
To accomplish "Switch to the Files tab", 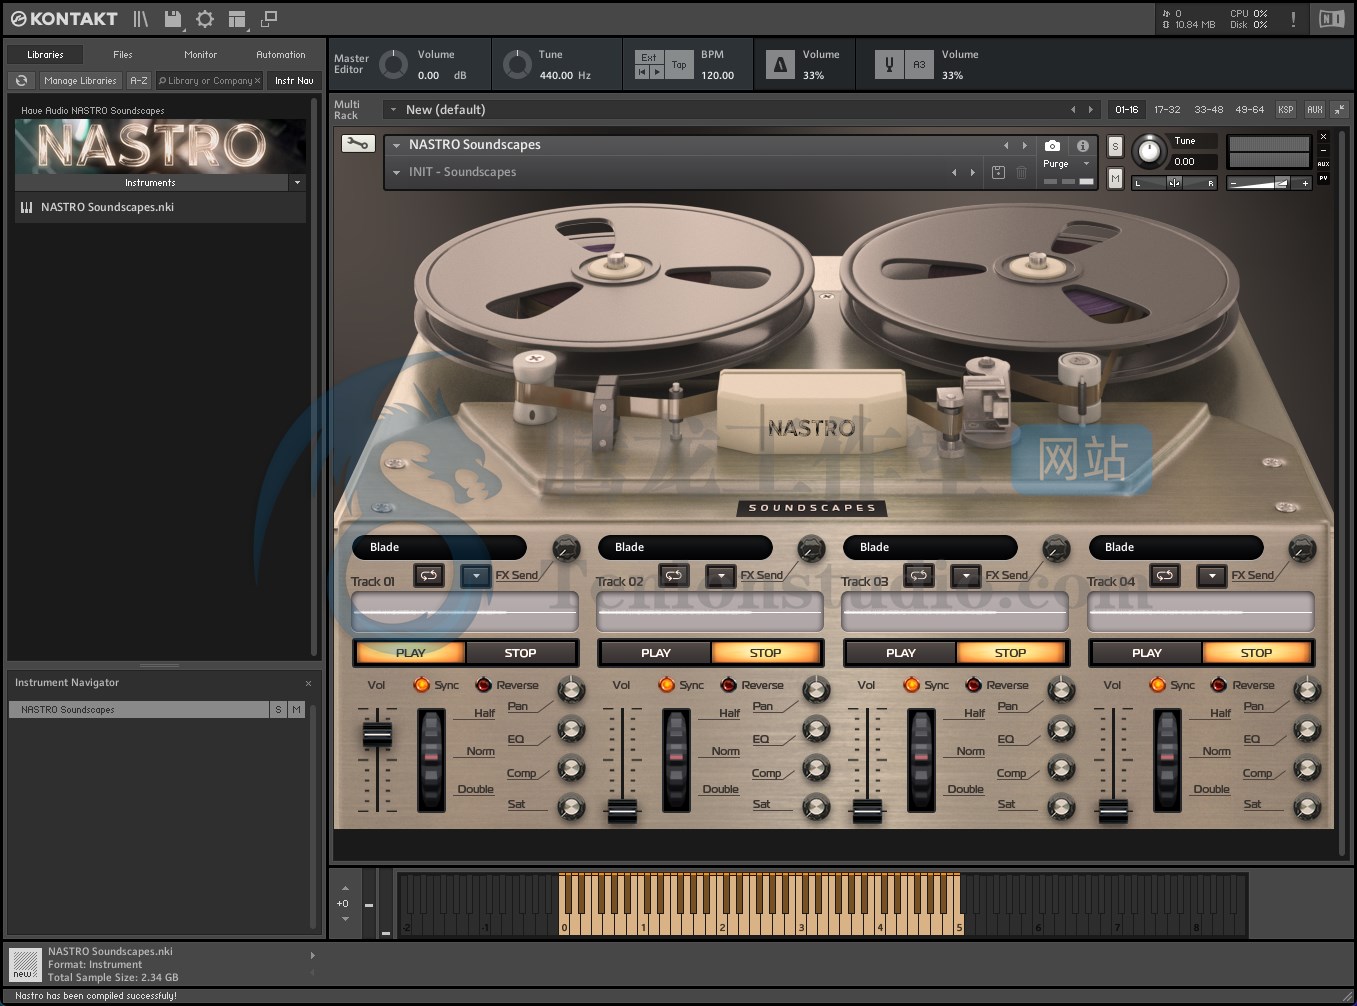I will pos(123,55).
